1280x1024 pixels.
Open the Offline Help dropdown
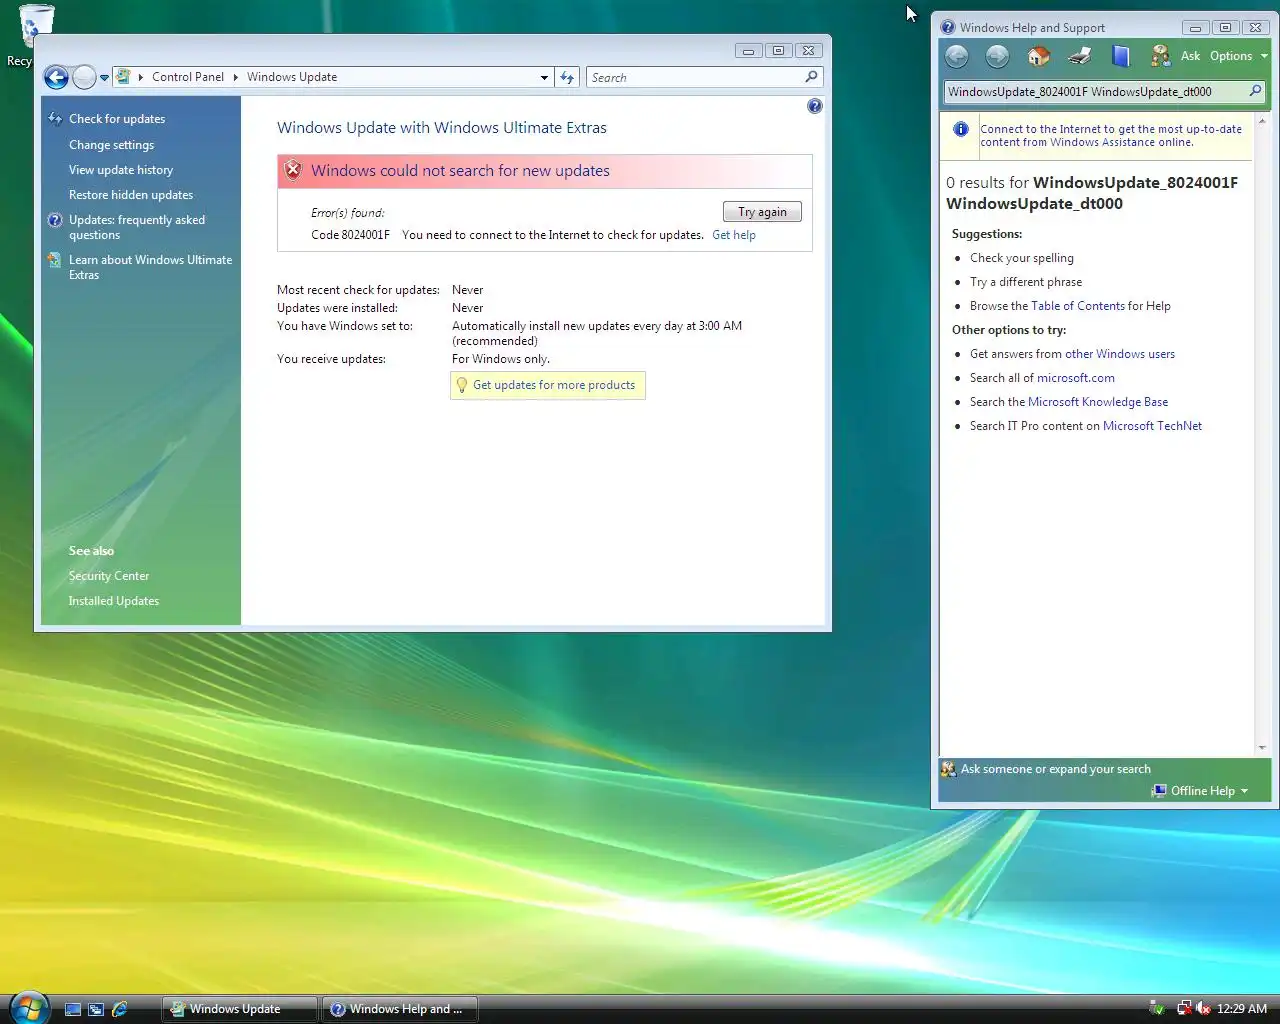click(1201, 791)
